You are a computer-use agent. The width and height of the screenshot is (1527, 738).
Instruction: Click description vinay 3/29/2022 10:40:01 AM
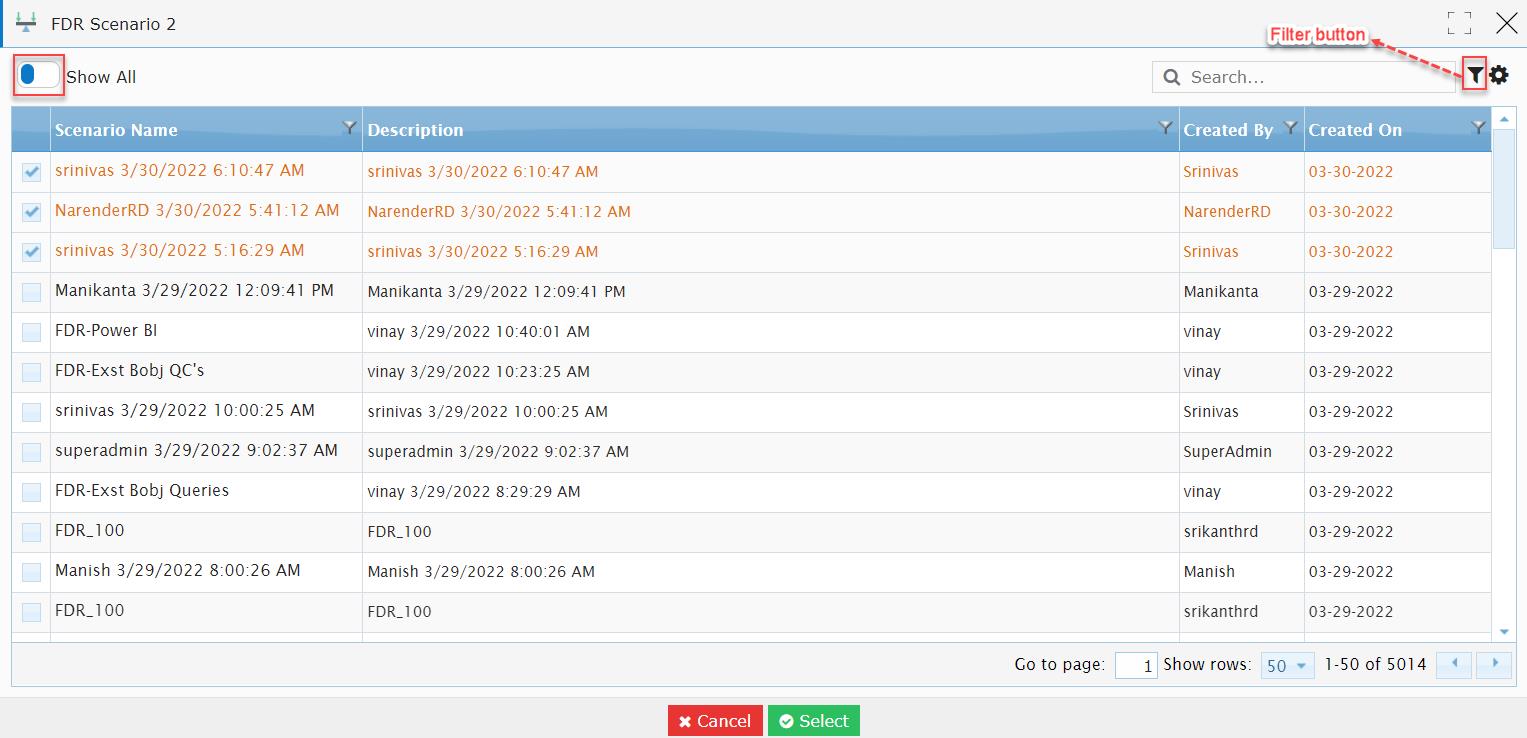click(x=479, y=331)
